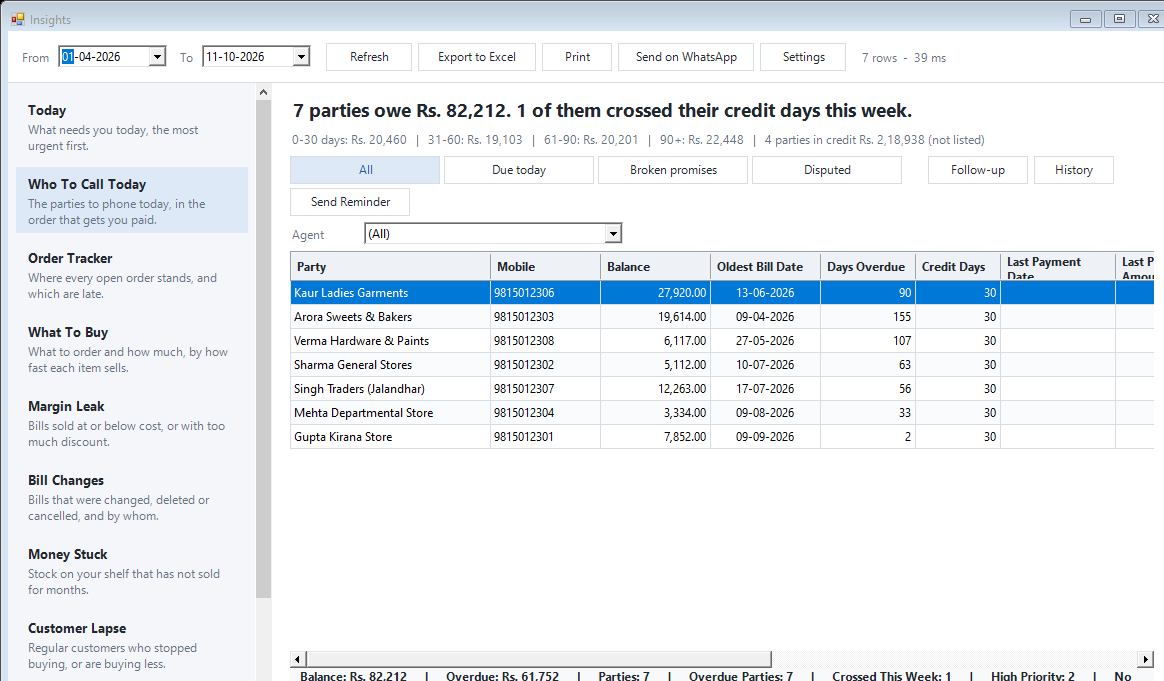The width and height of the screenshot is (1164, 681).
Task: Open Margin Leak in sidebar
Action: 132,423
